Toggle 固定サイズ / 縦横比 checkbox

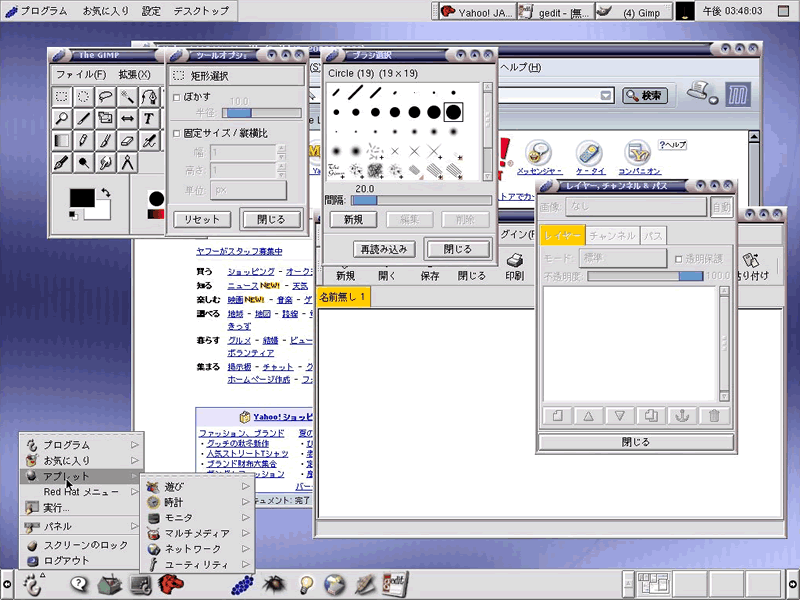(x=177, y=134)
